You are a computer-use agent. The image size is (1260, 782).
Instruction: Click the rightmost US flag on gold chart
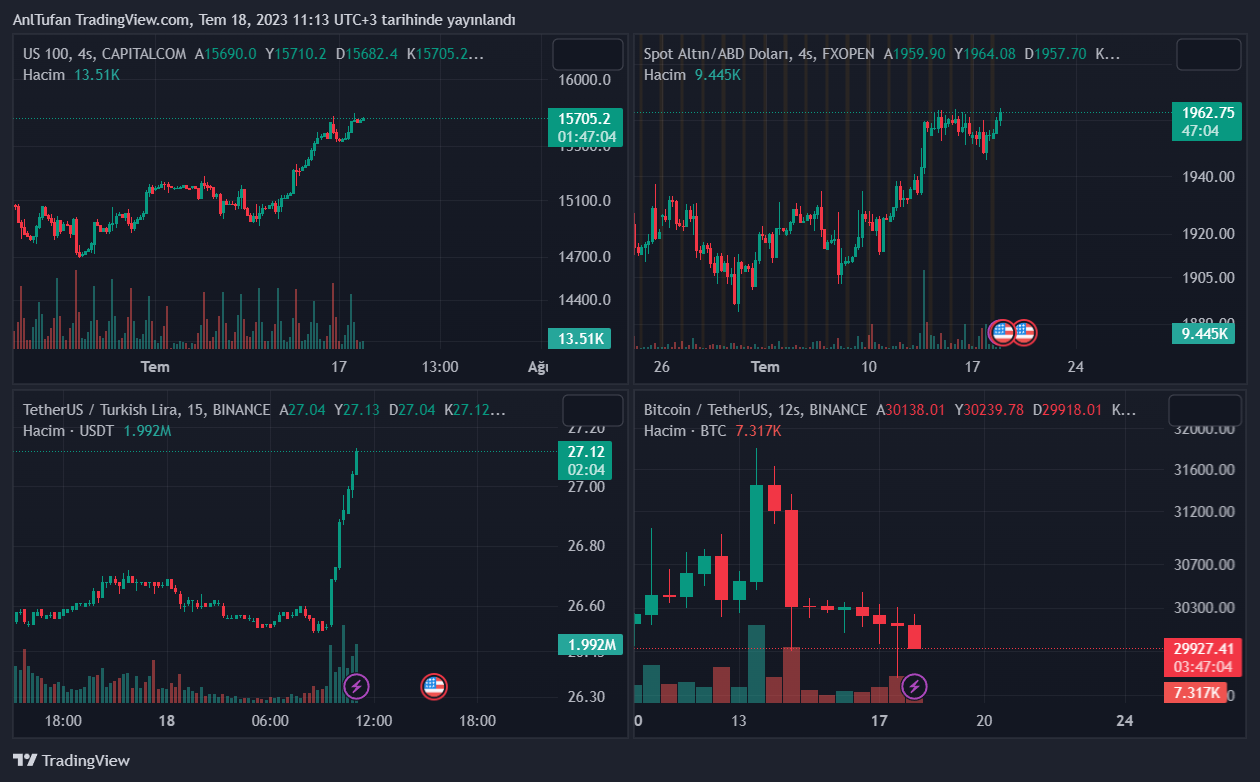tap(1023, 332)
